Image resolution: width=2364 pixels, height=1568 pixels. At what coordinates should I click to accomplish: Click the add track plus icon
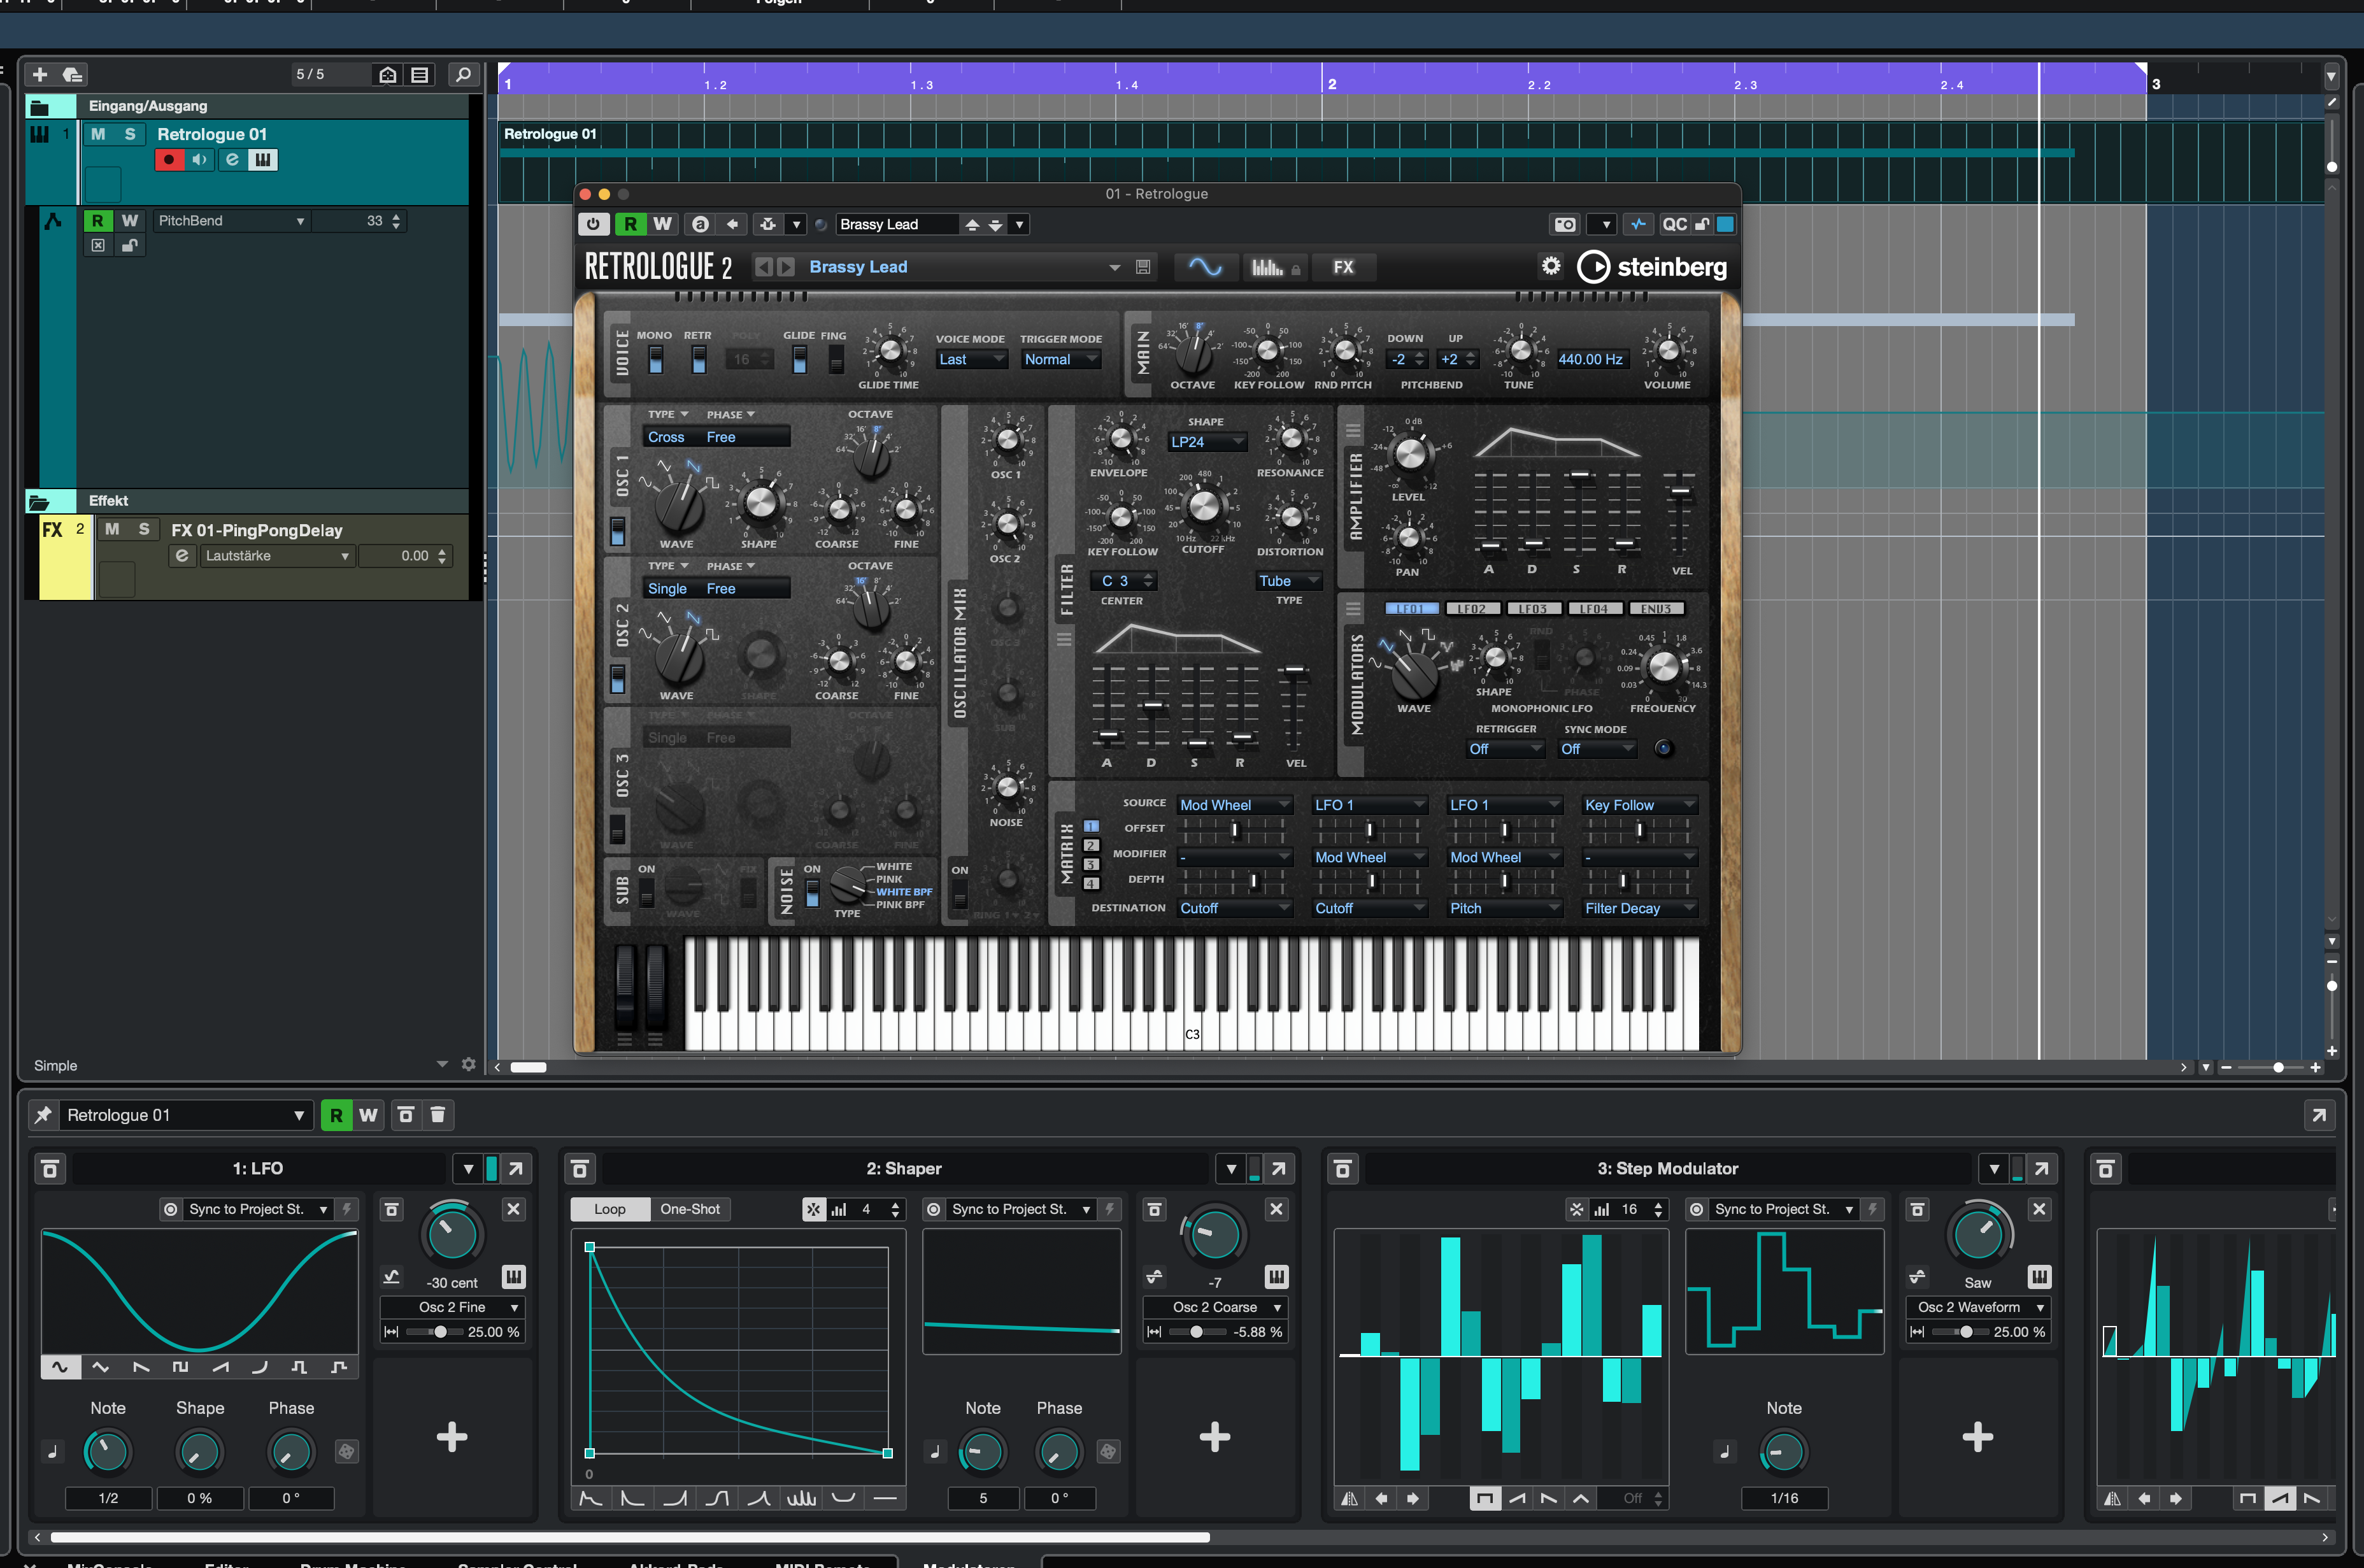[40, 74]
